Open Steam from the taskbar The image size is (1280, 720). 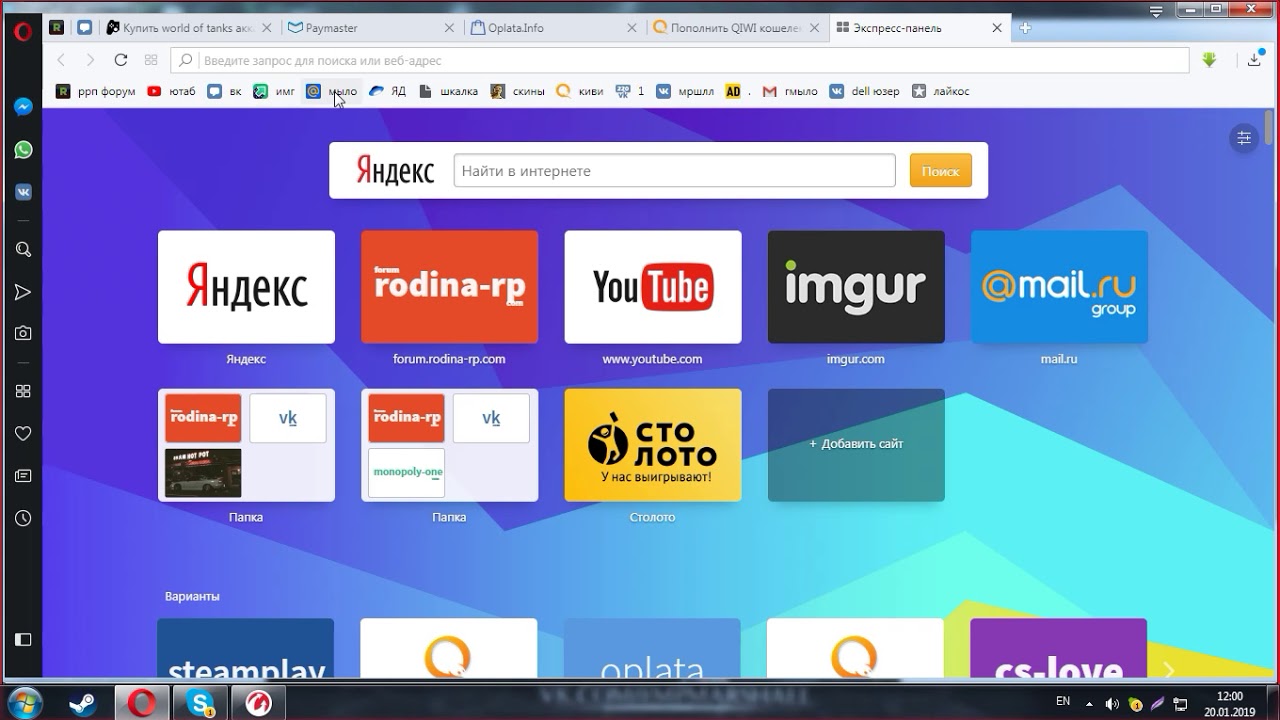(x=84, y=701)
